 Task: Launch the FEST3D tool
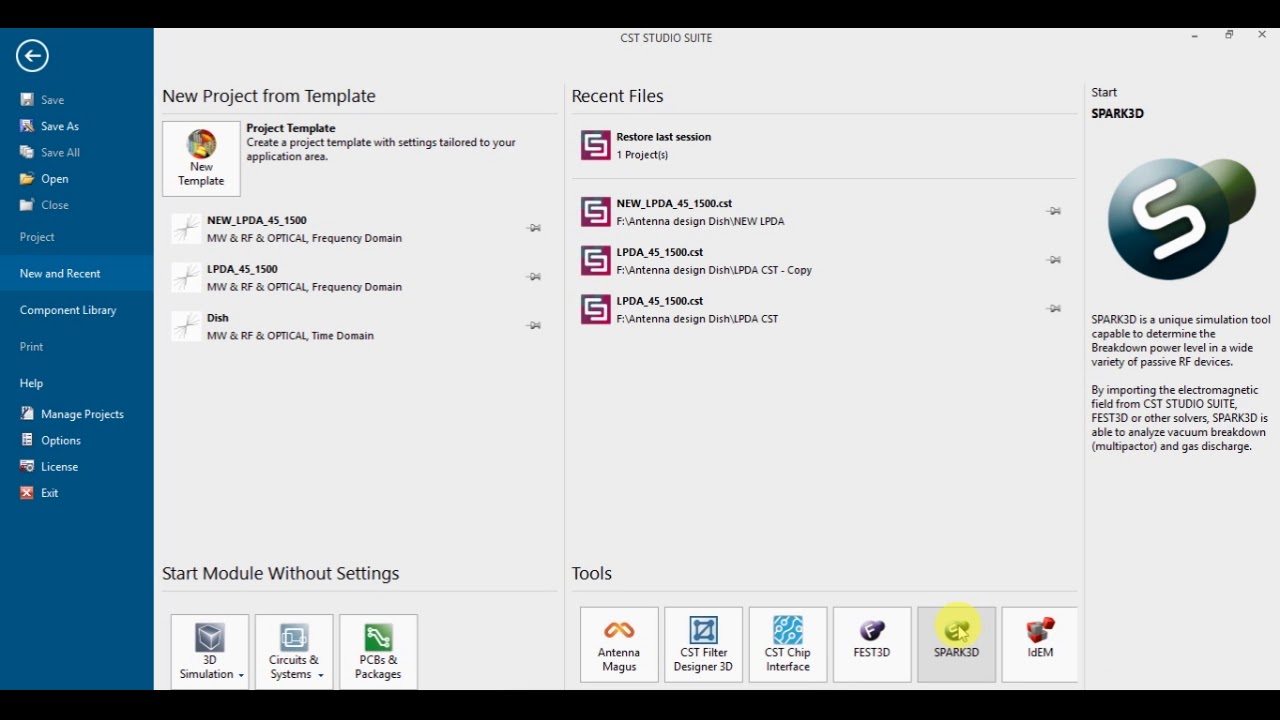pos(872,644)
